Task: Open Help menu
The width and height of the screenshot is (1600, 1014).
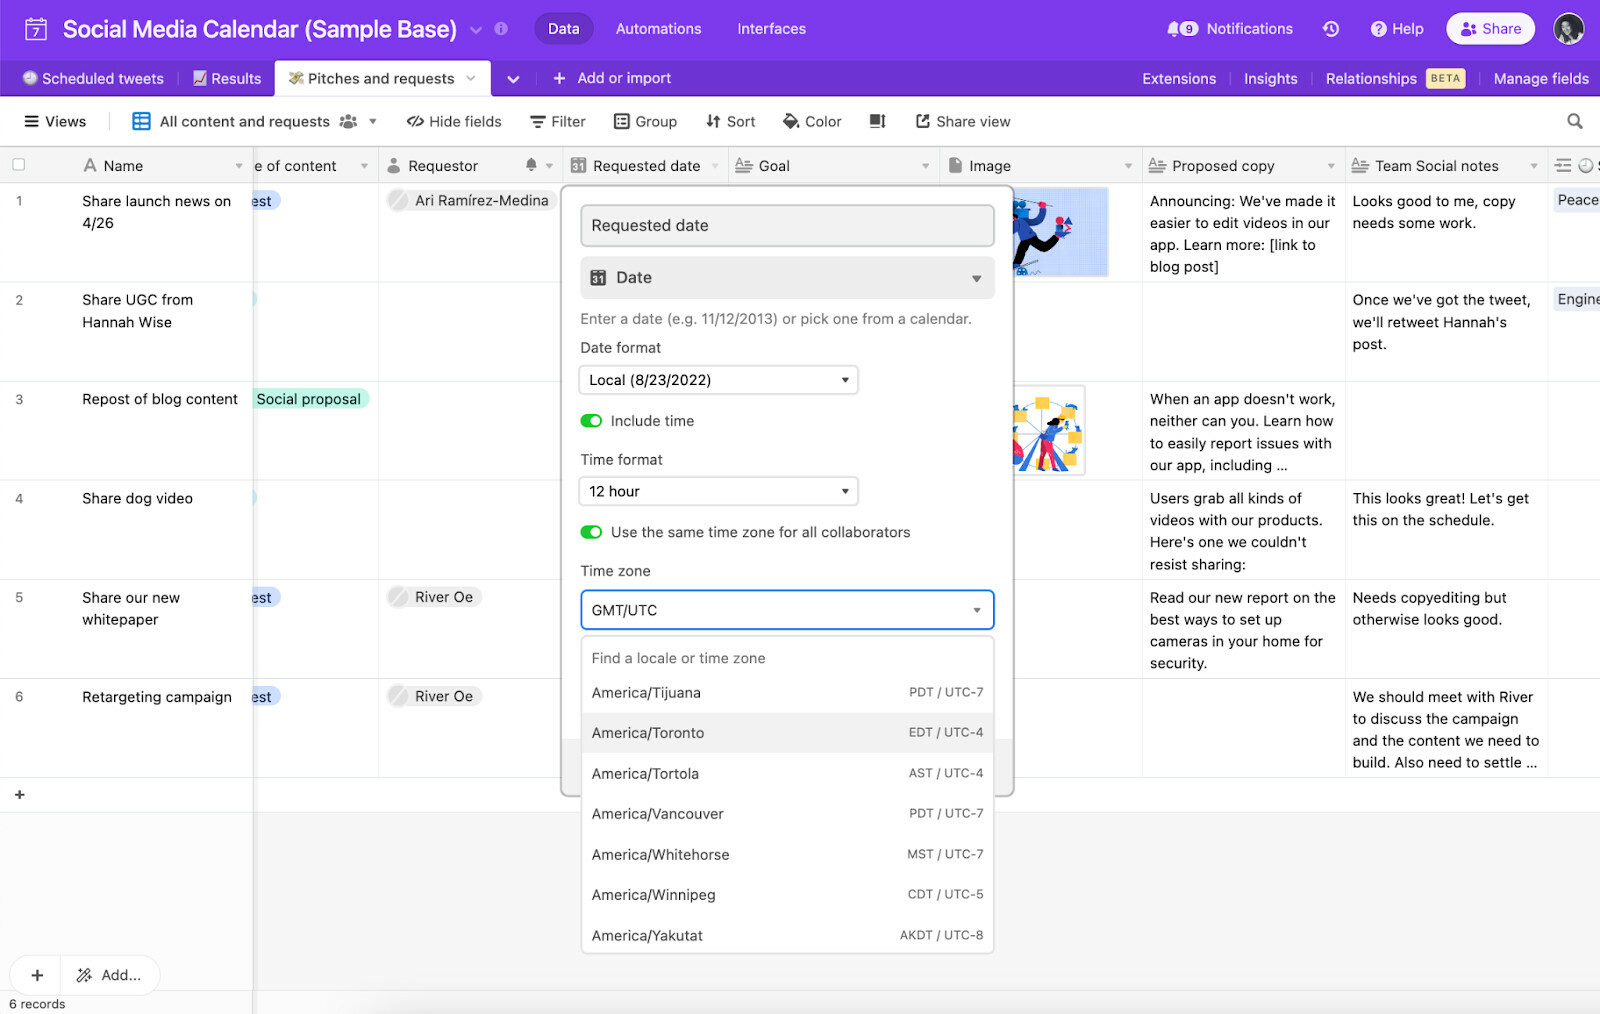Action: click(1397, 29)
